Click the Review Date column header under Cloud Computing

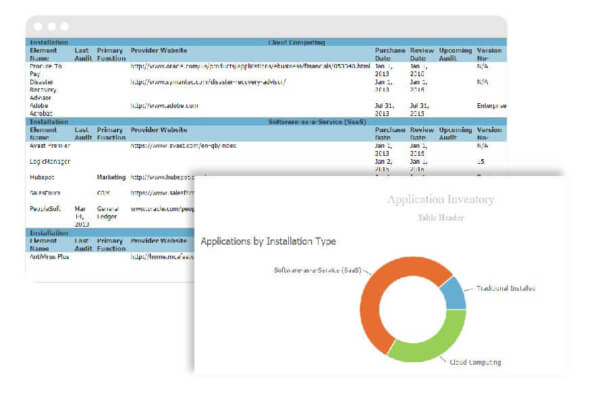(422, 55)
